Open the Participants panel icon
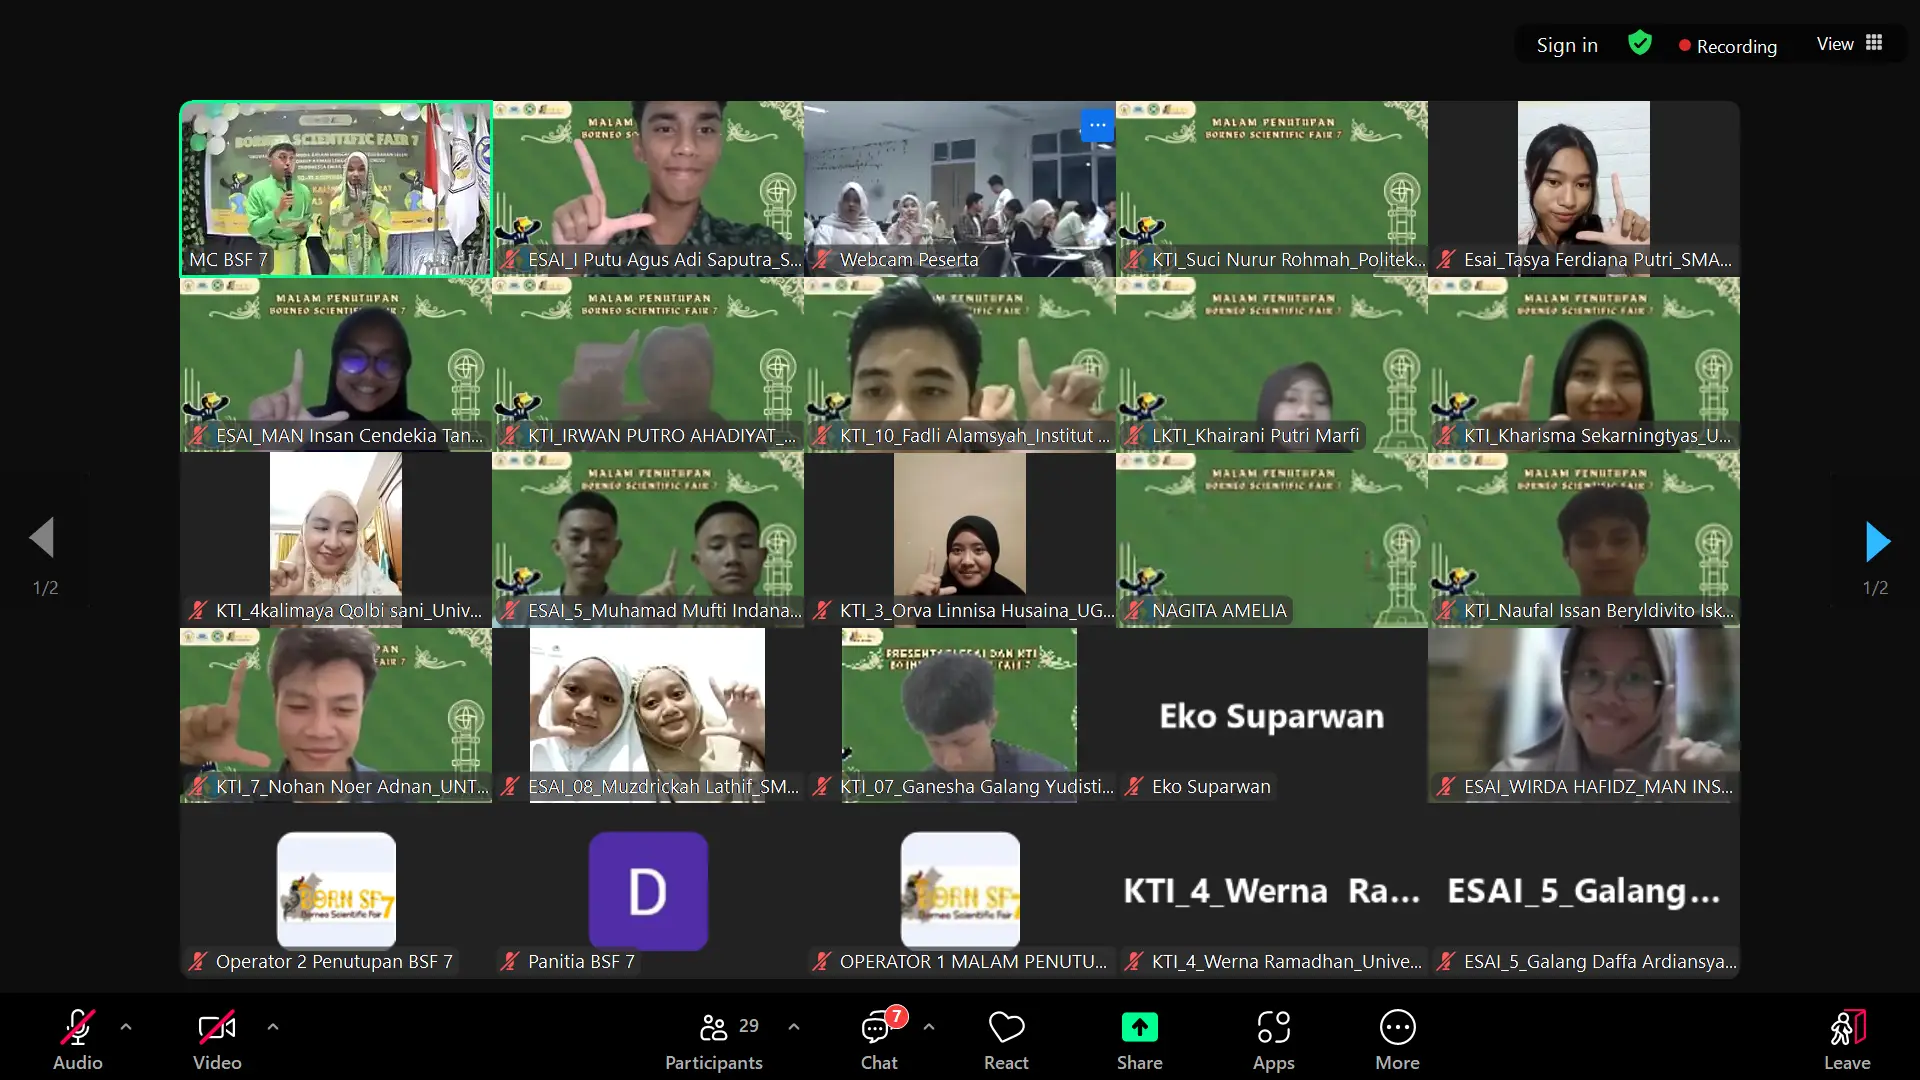1920x1080 pixels. [x=714, y=1028]
